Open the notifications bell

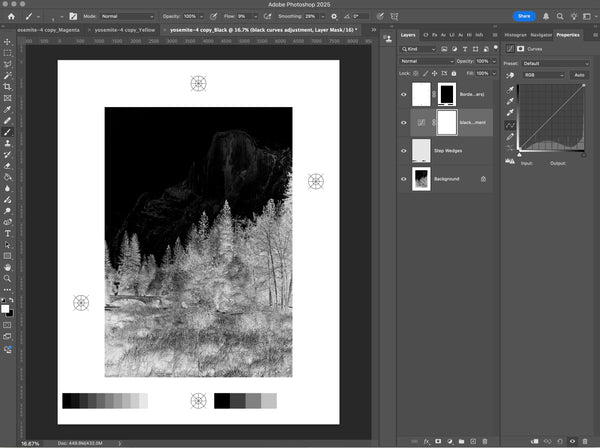click(546, 16)
